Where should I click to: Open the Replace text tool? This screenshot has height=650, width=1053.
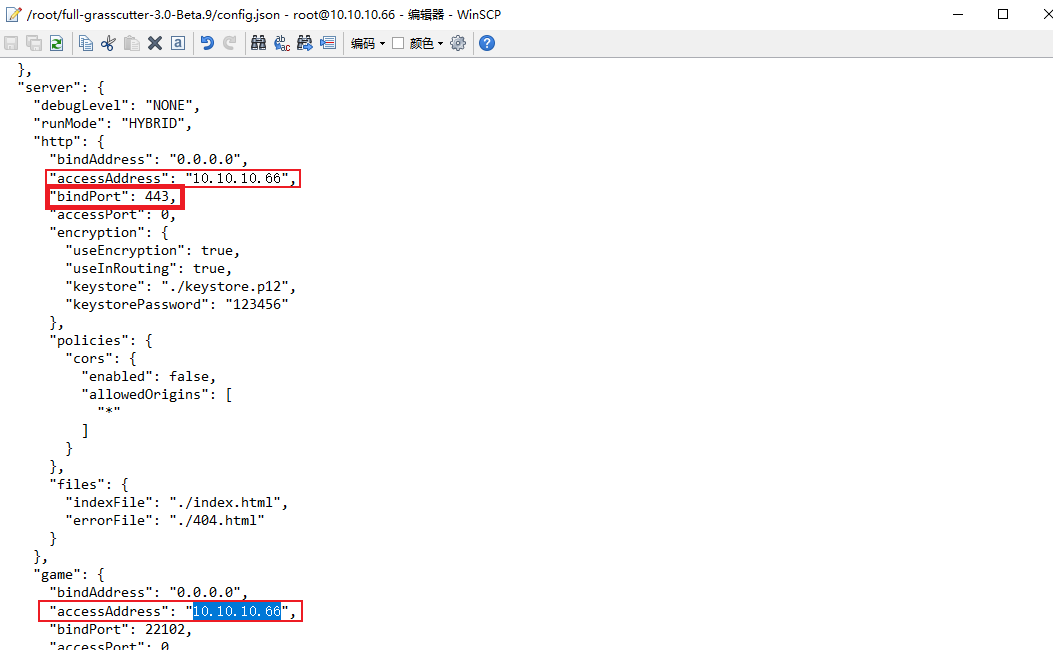[281, 43]
